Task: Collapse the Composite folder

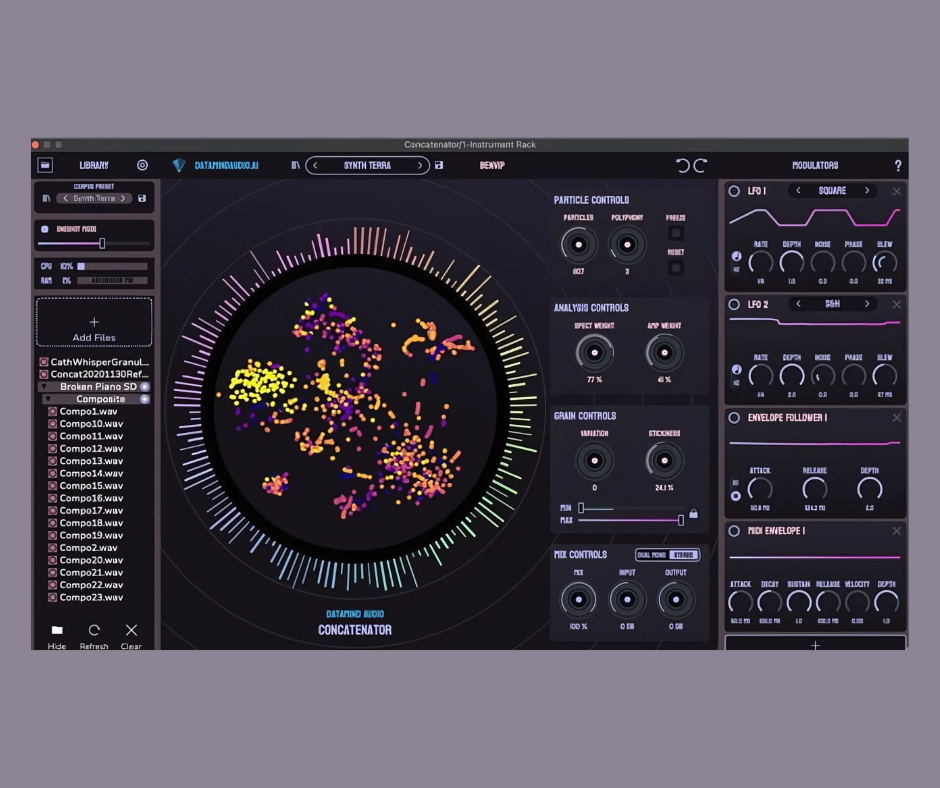Action: 49,399
